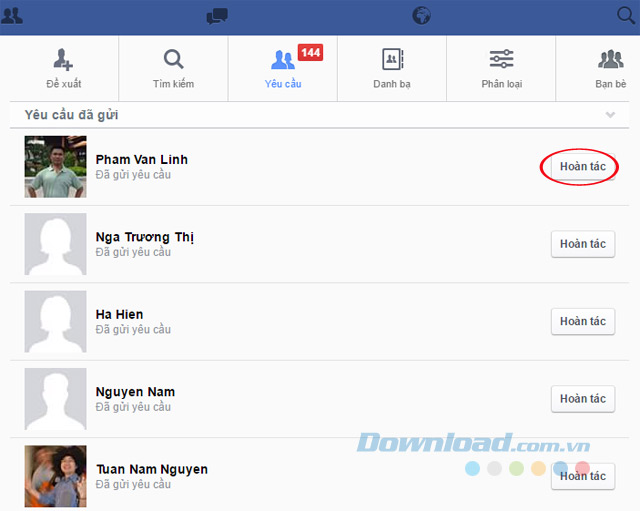Undo the request to Nguyen Nam
This screenshot has width=640, height=511.
pos(583,399)
